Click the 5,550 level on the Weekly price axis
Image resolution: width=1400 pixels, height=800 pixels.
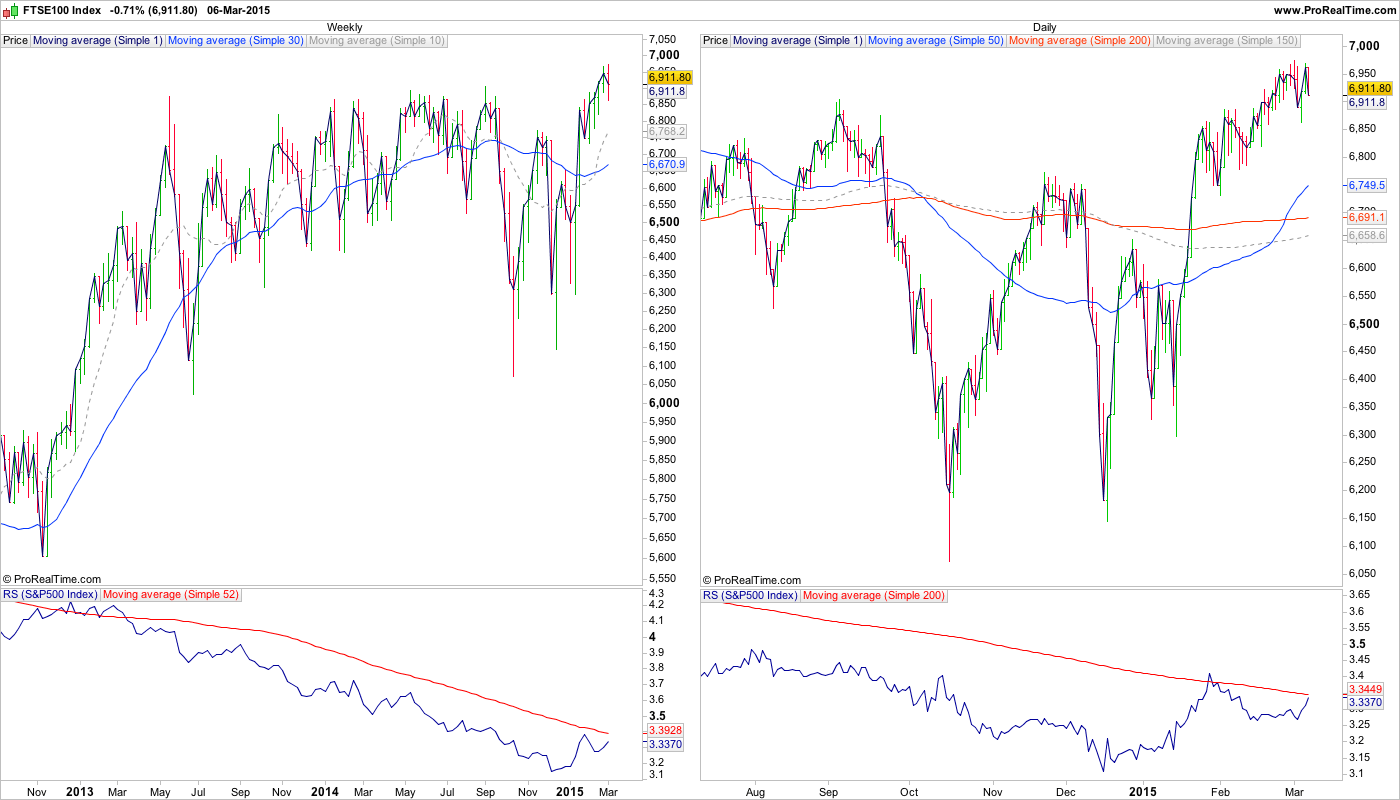click(x=664, y=579)
